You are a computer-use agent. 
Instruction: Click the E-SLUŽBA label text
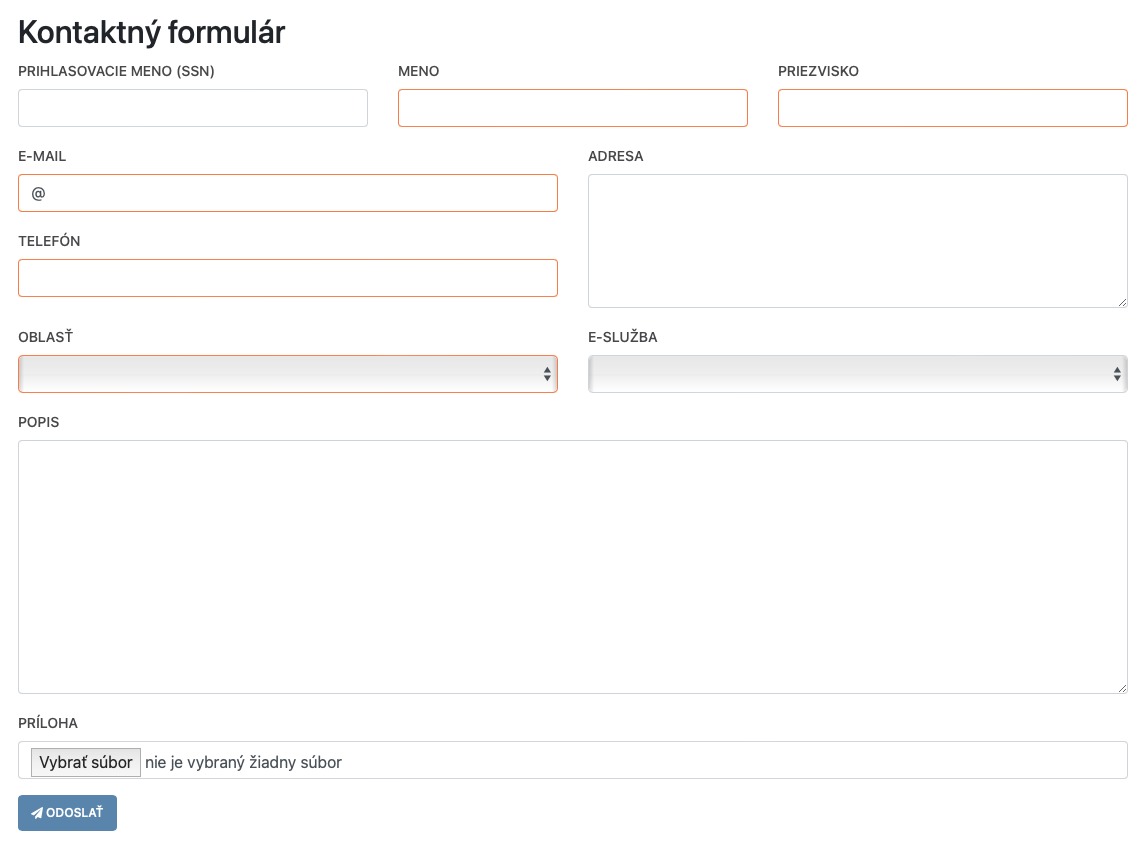coord(622,337)
